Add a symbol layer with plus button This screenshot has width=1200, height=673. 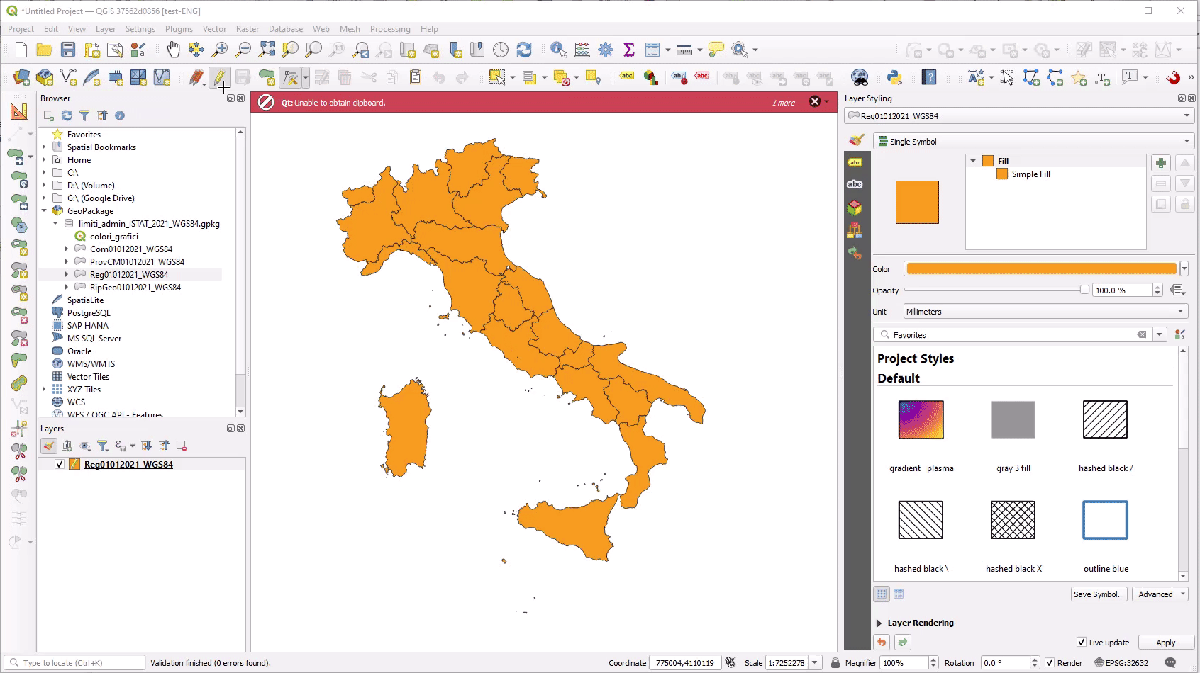[x=1160, y=163]
